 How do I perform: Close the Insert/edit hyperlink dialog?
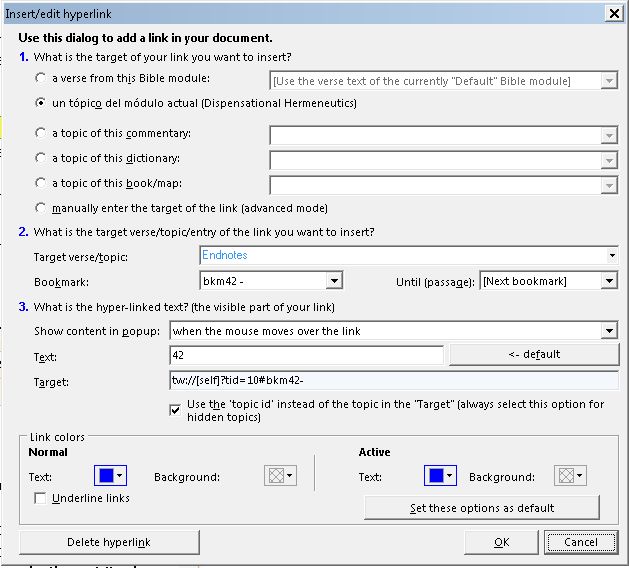click(x=614, y=14)
